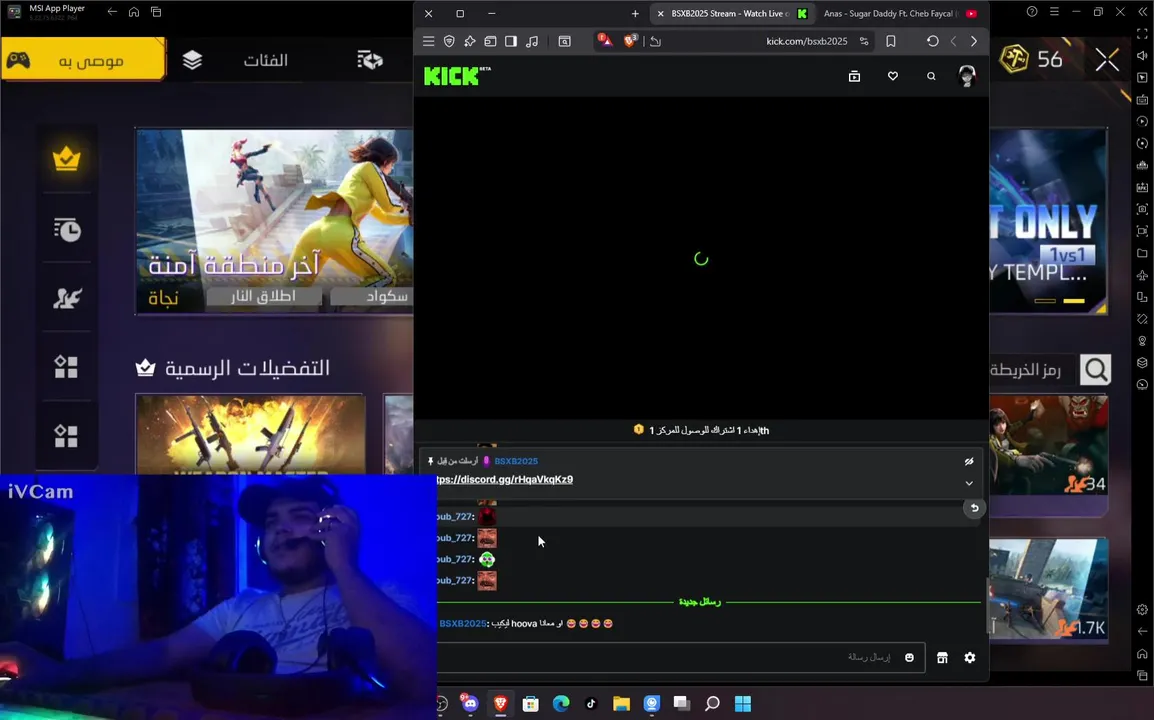Click MSI App Player back arrow
This screenshot has width=1154, height=720.
pyautogui.click(x=112, y=12)
